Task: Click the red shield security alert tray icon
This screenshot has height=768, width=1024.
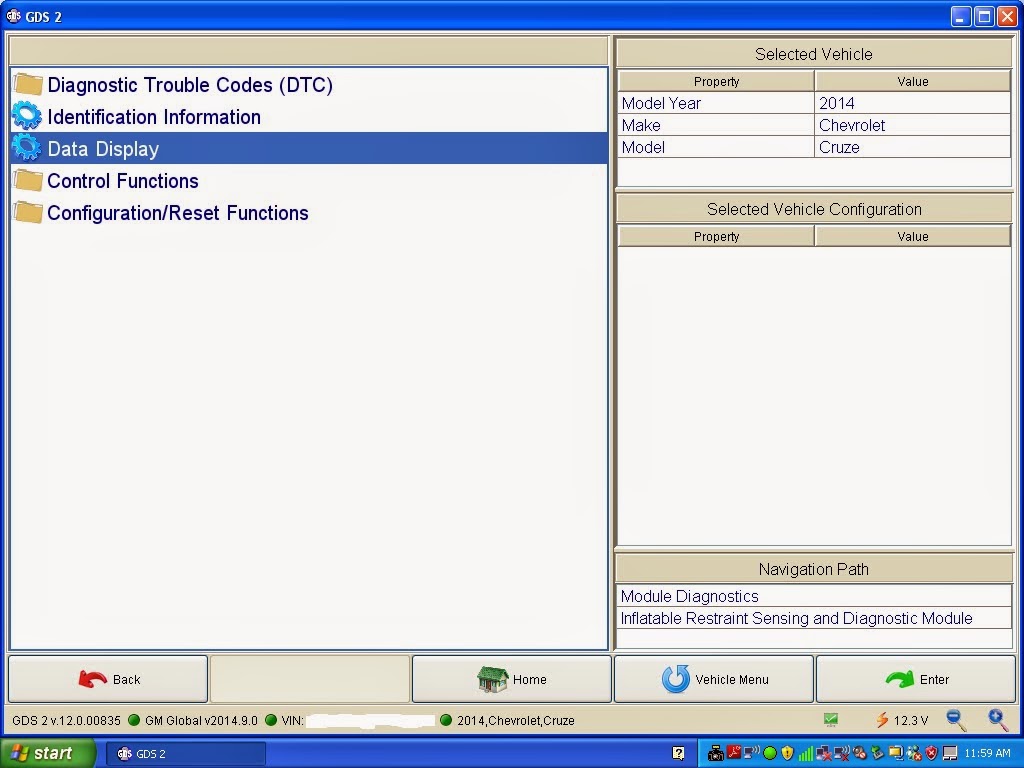Action: click(x=932, y=753)
